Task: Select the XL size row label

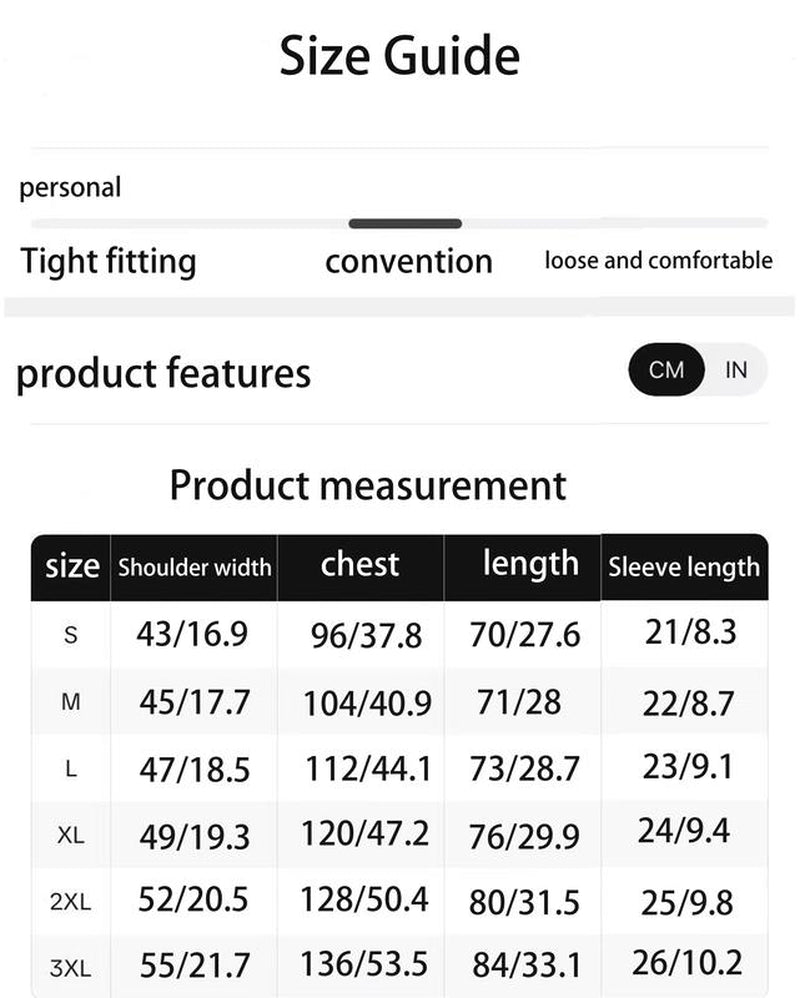Action: click(x=71, y=836)
